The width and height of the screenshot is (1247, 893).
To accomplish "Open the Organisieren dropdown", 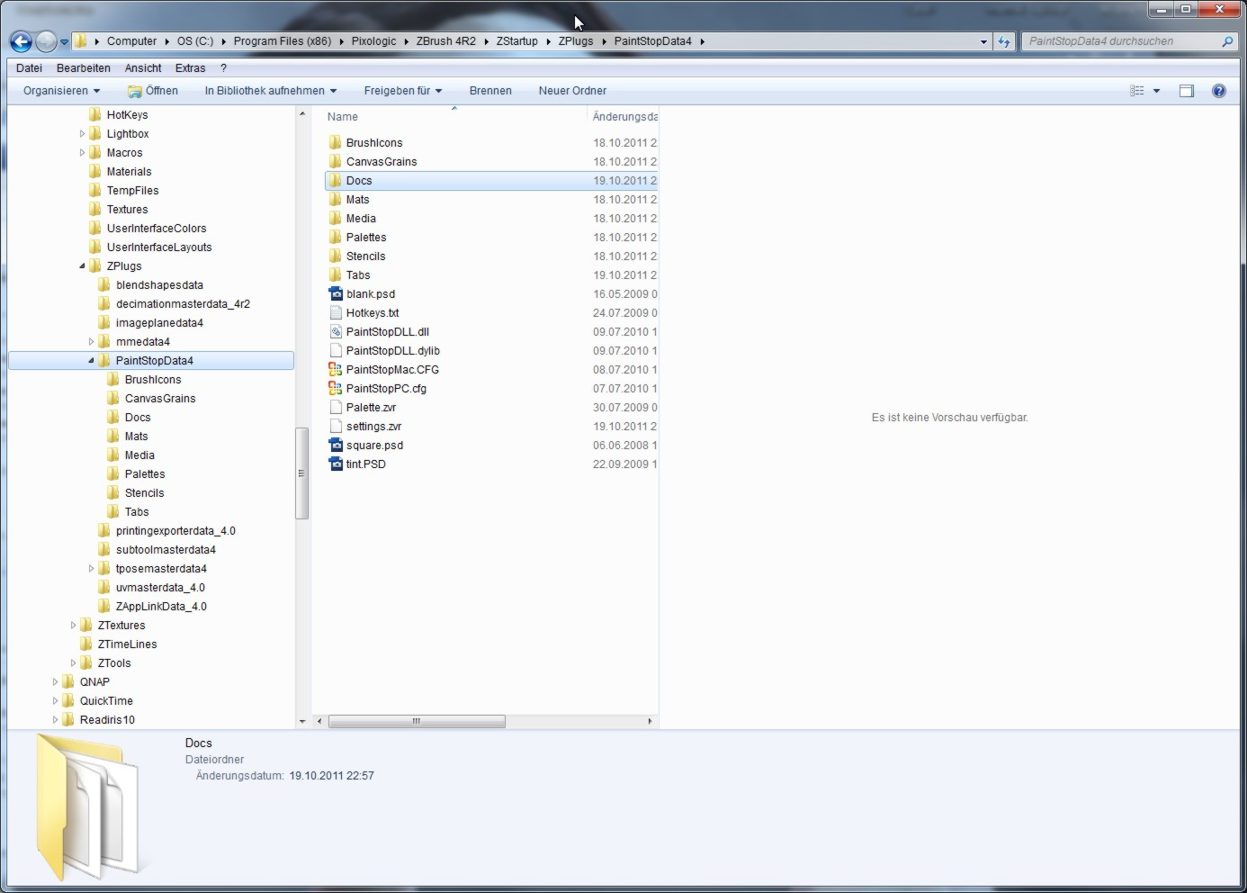I will point(59,90).
